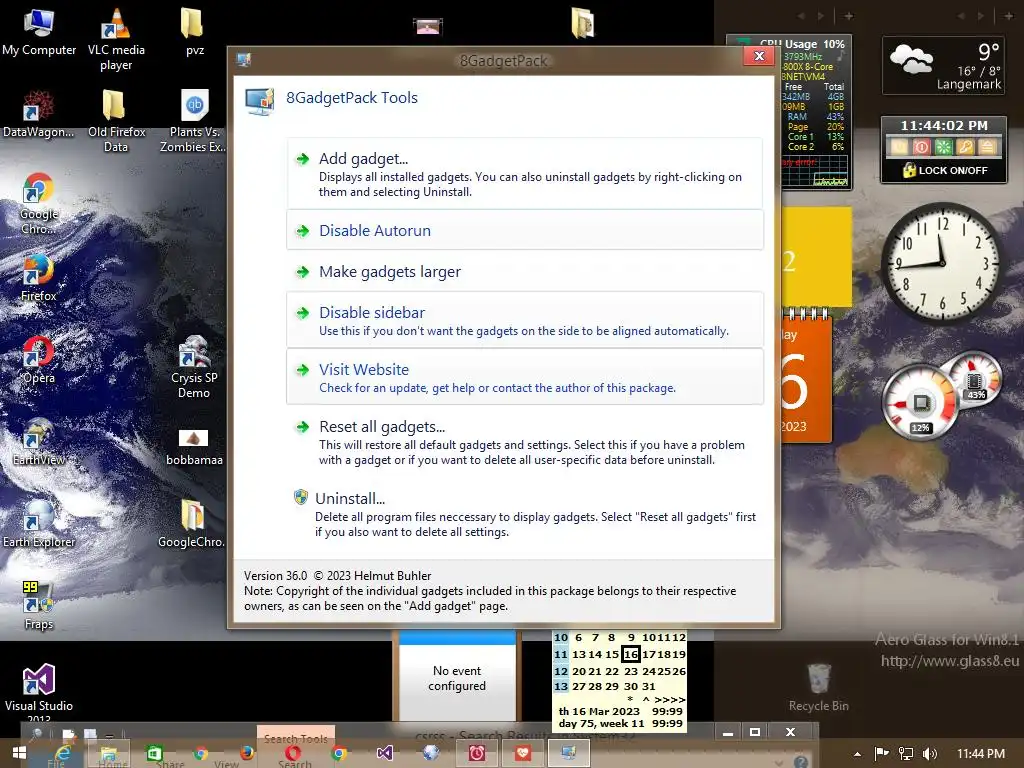Screen dimensions: 1024x768
Task: Open Opera from the taskbar
Action: [x=293, y=753]
